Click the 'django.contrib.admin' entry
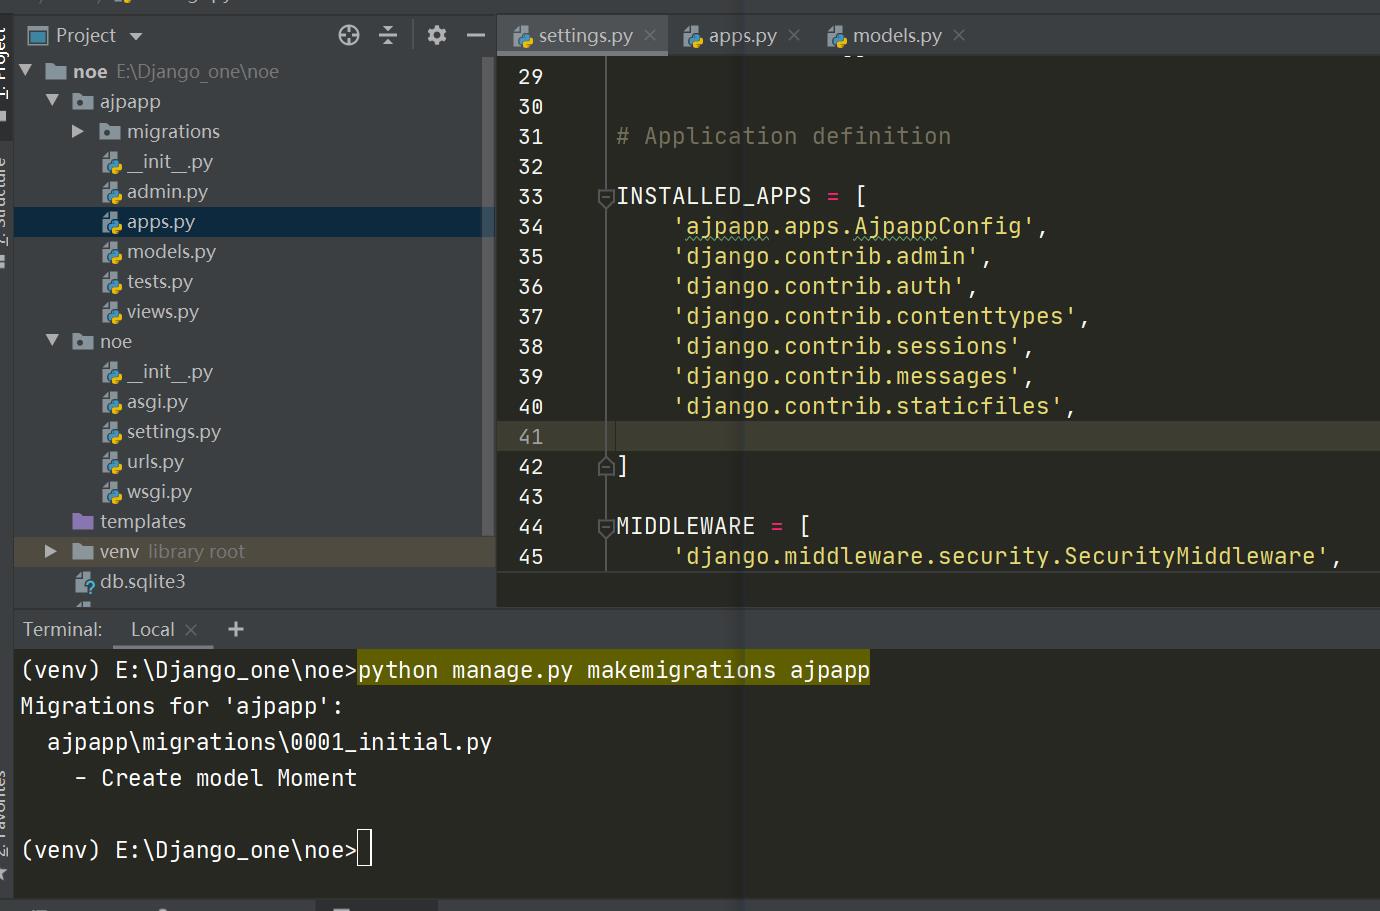Image resolution: width=1380 pixels, height=911 pixels. click(825, 257)
